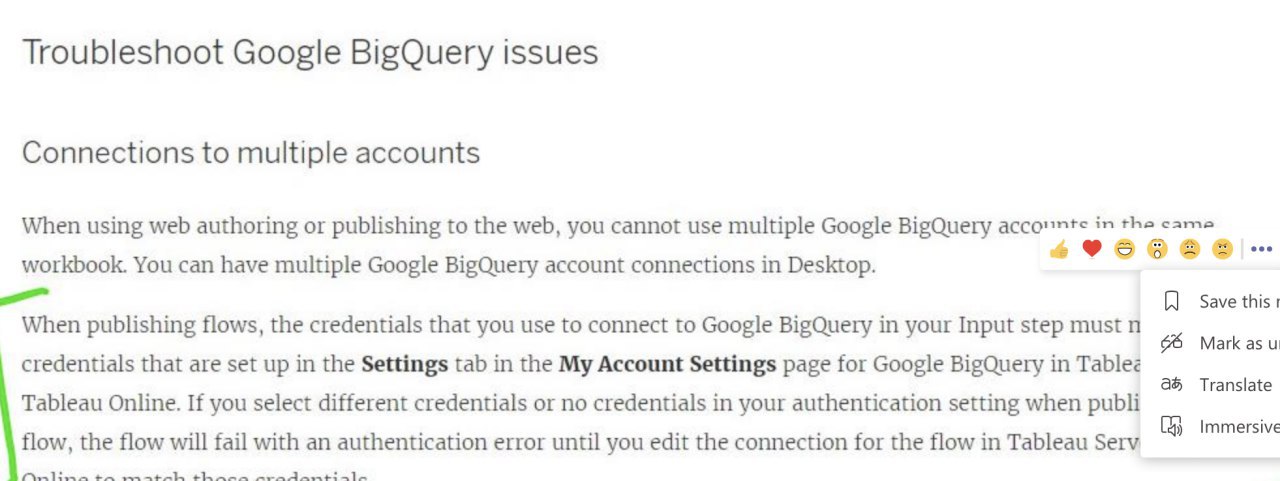Image resolution: width=1280 pixels, height=481 pixels.
Task: Add a red heart reaction
Action: (1092, 249)
